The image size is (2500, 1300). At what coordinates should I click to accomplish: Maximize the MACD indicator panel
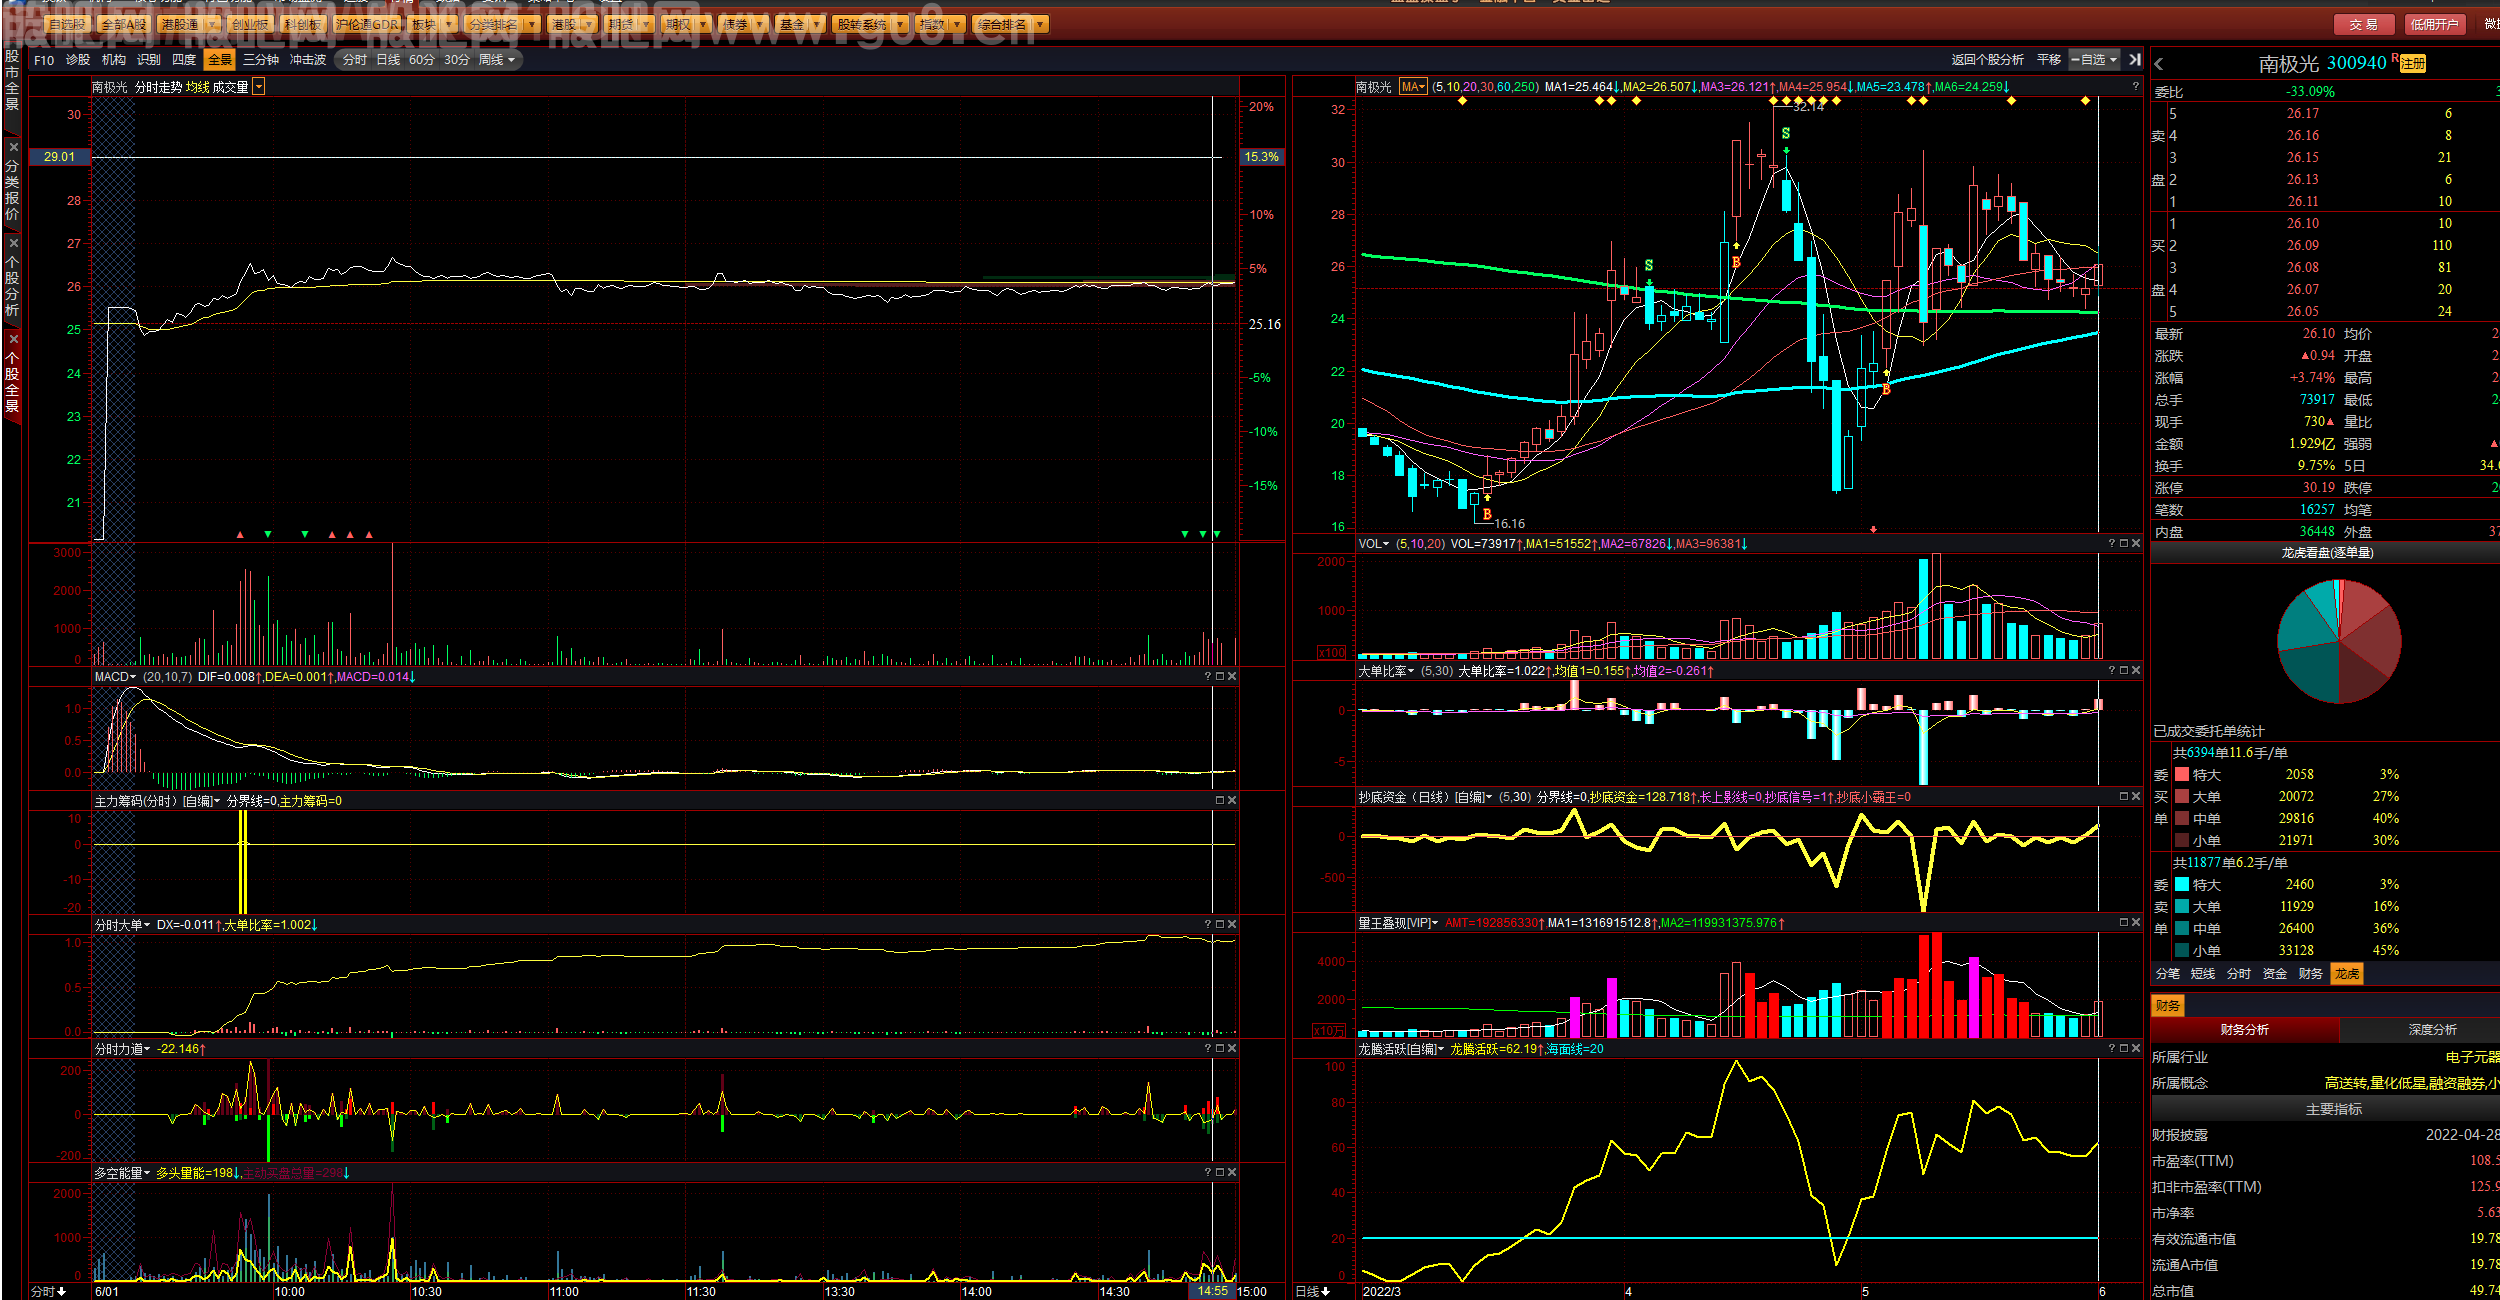(x=1220, y=677)
